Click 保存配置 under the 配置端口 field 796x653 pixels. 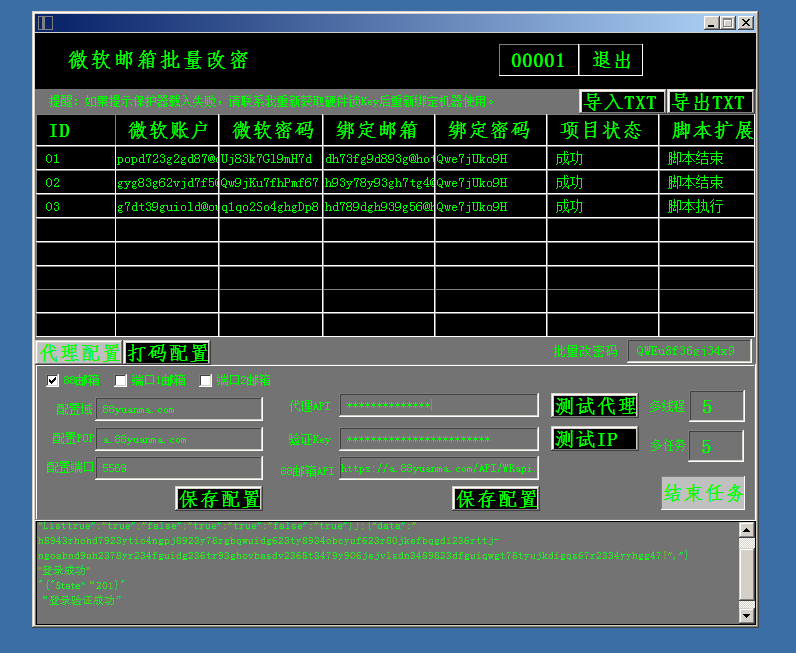click(219, 499)
